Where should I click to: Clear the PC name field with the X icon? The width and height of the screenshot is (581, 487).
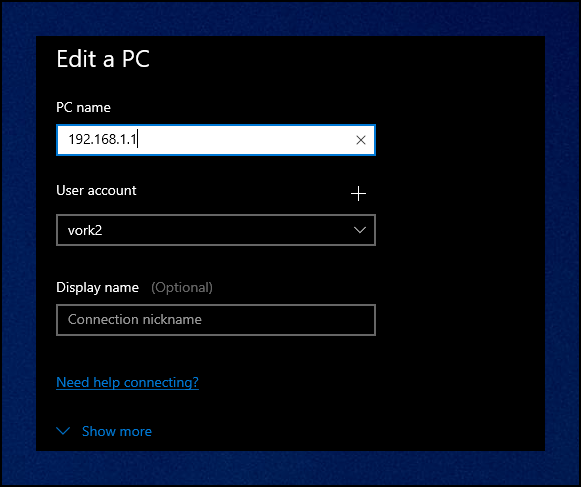[361, 140]
